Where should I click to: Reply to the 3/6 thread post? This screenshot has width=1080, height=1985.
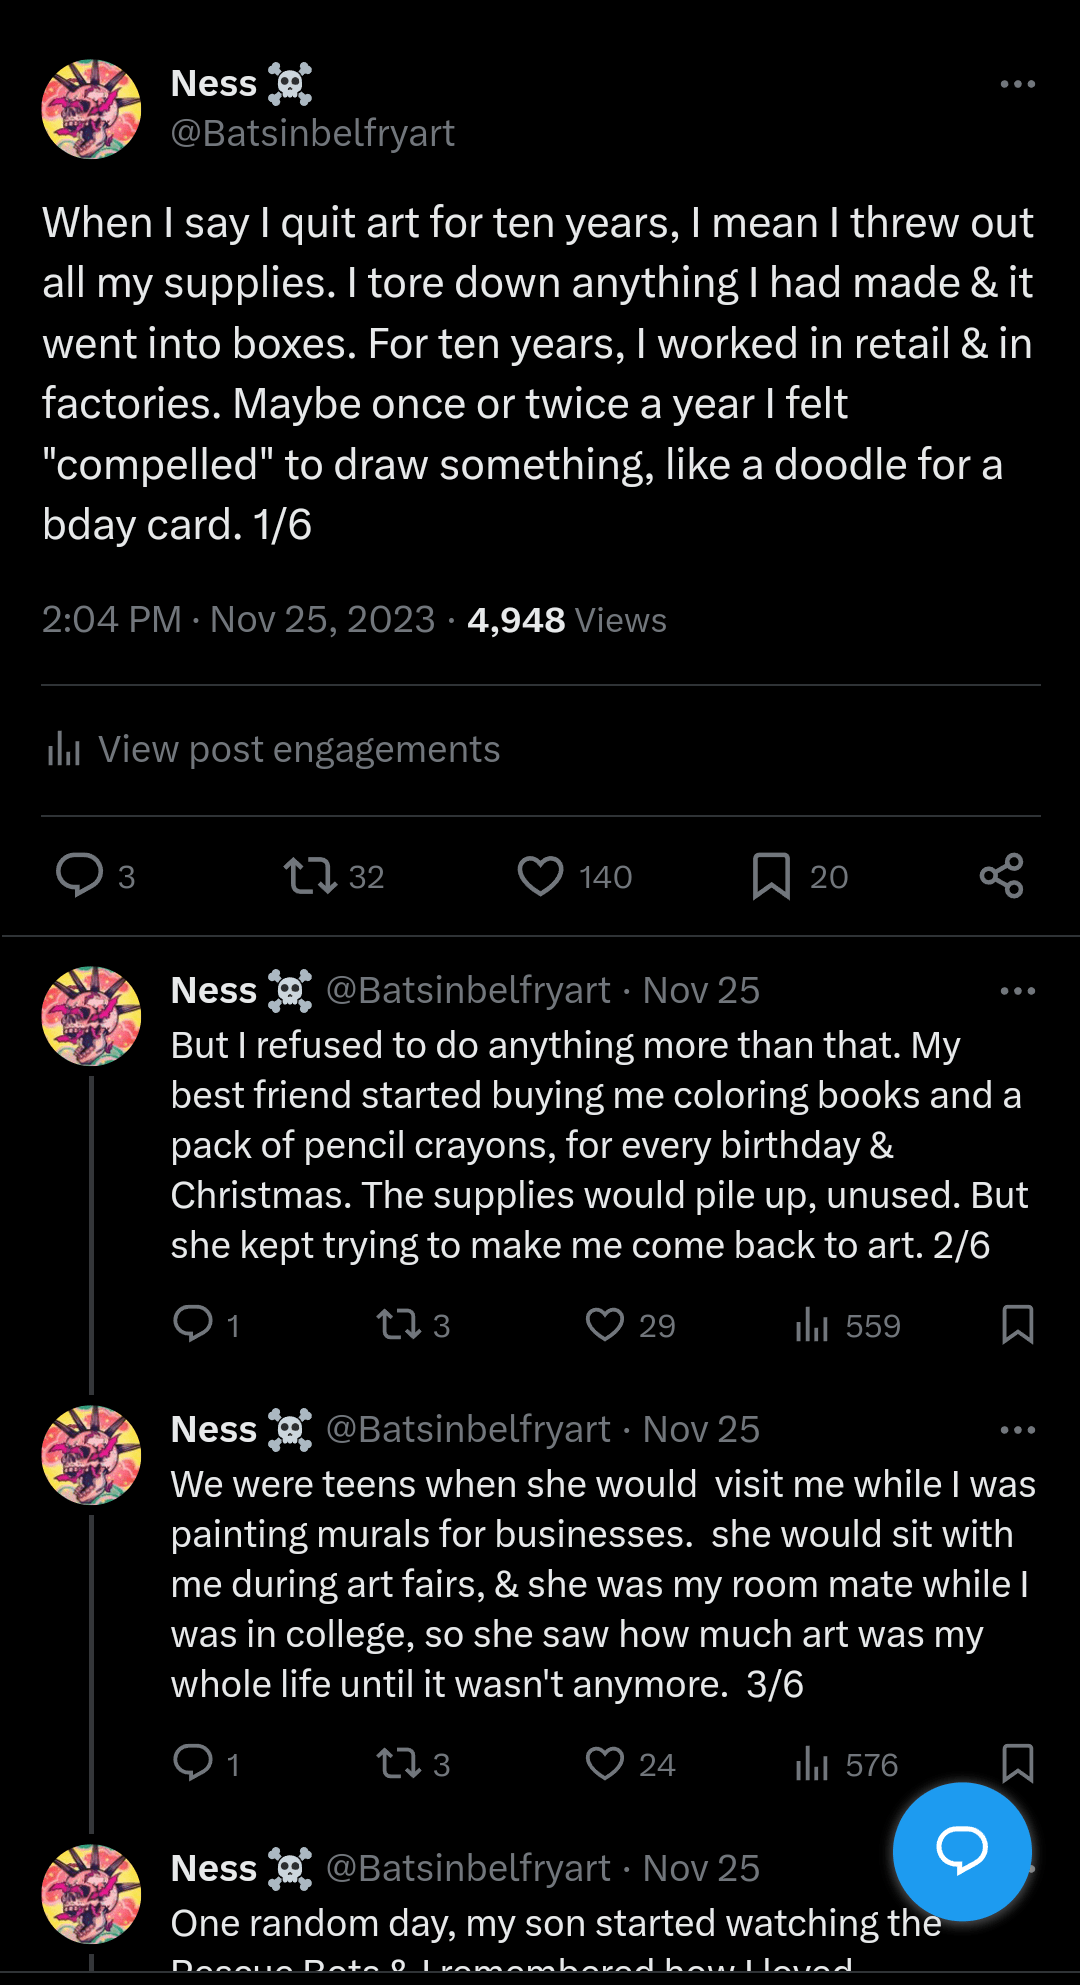pyautogui.click(x=193, y=1763)
